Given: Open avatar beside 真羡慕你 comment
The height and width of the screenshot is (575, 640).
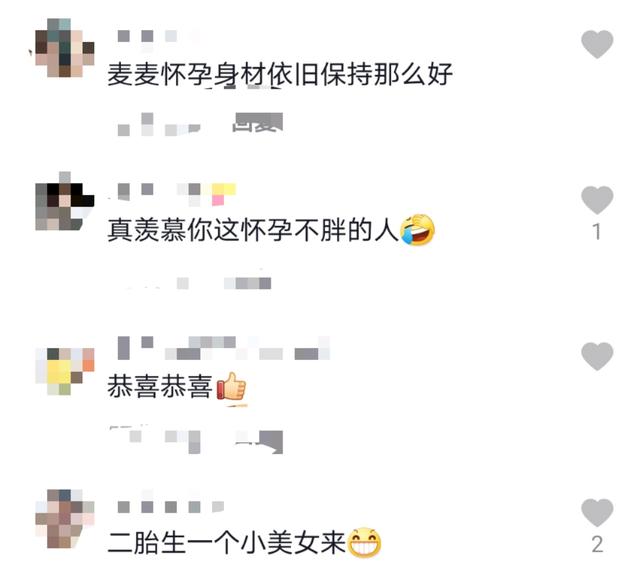Looking at the screenshot, I should (x=64, y=201).
